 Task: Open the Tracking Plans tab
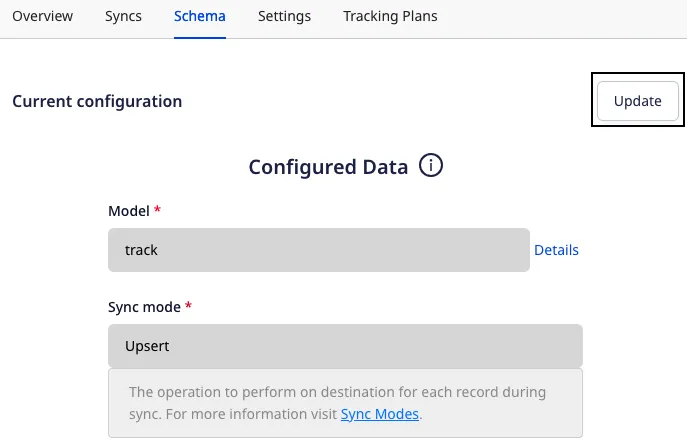(x=390, y=16)
